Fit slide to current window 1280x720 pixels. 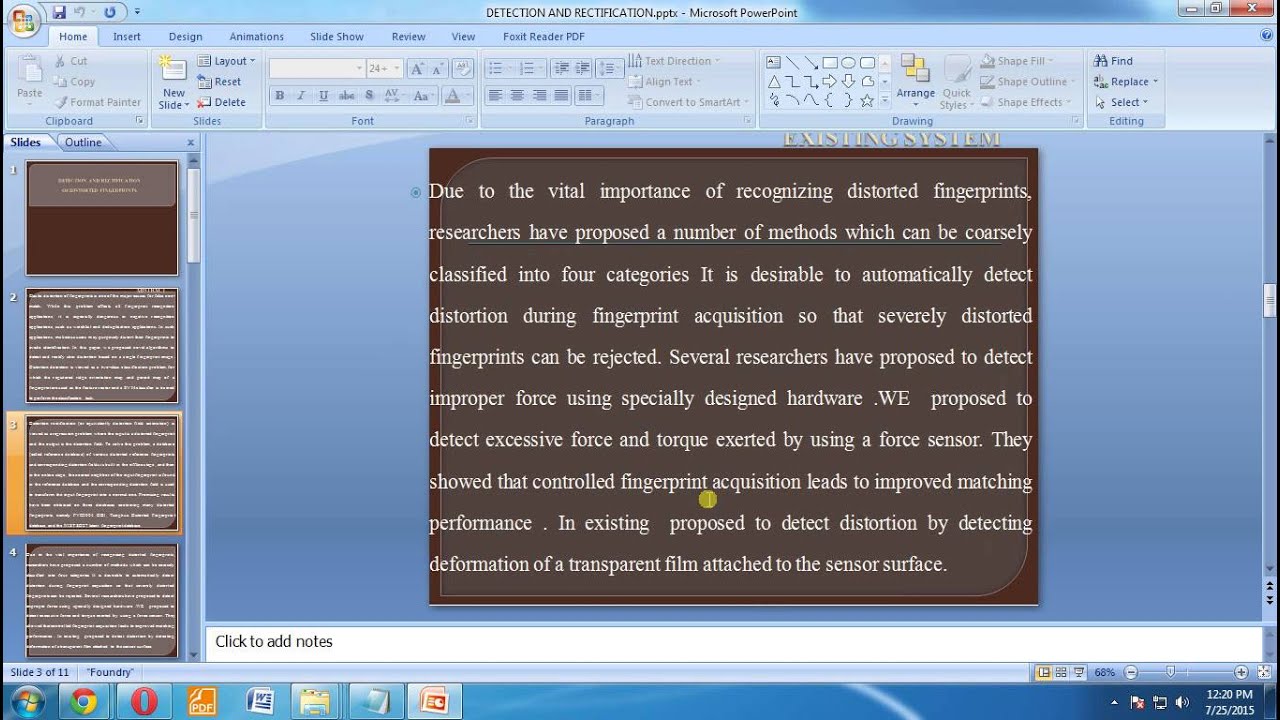[x=1265, y=672]
